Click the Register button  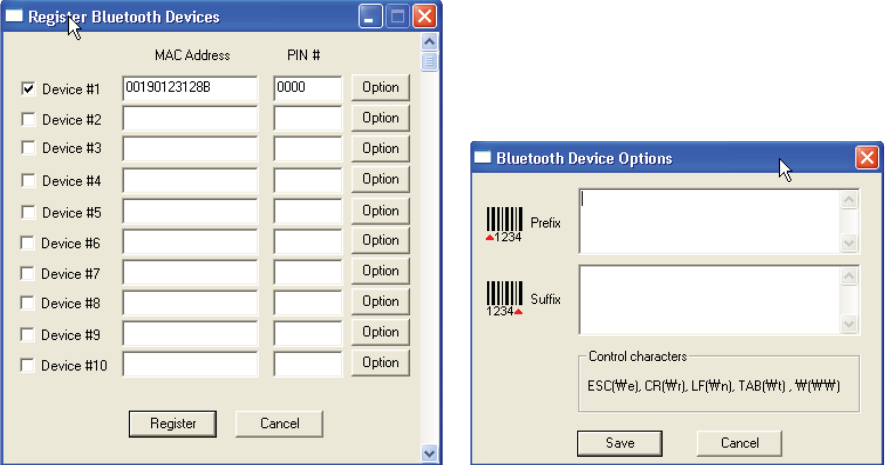pos(173,424)
